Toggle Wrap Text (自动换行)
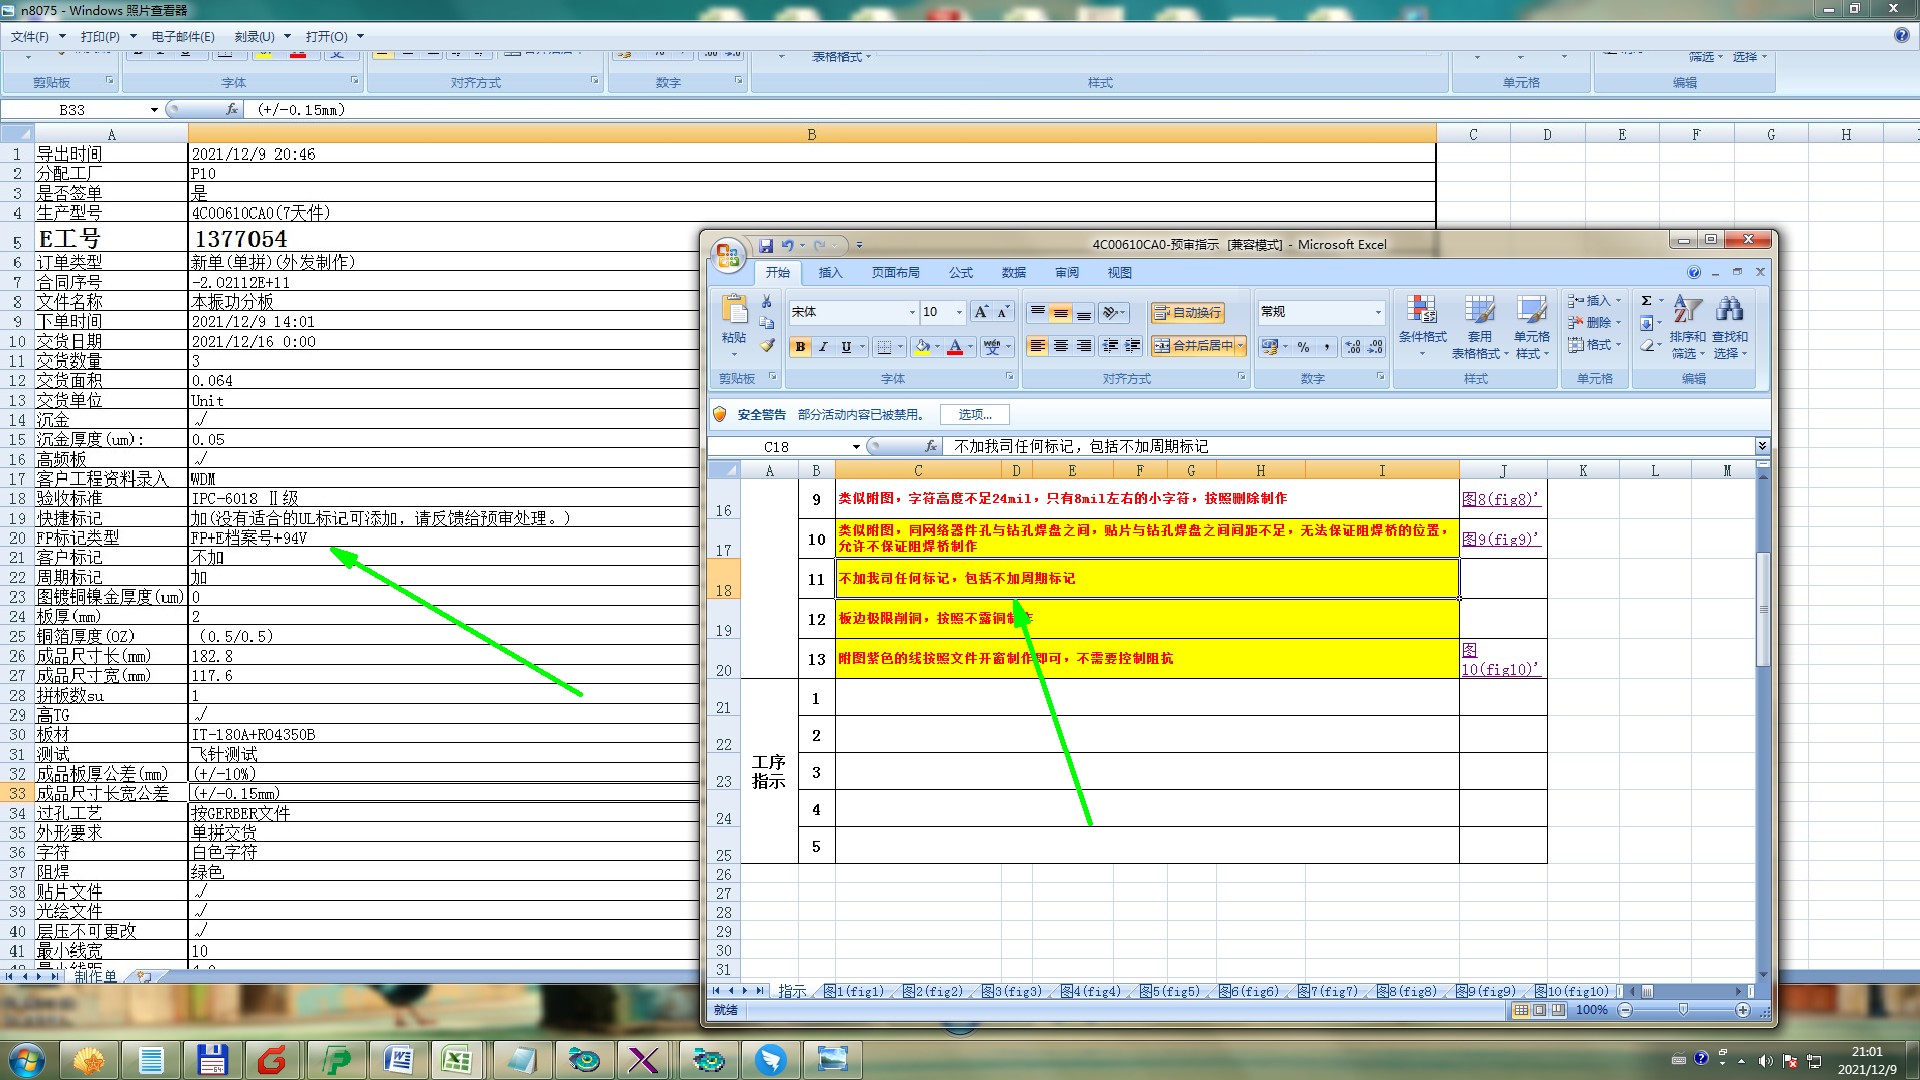 pyautogui.click(x=1187, y=313)
